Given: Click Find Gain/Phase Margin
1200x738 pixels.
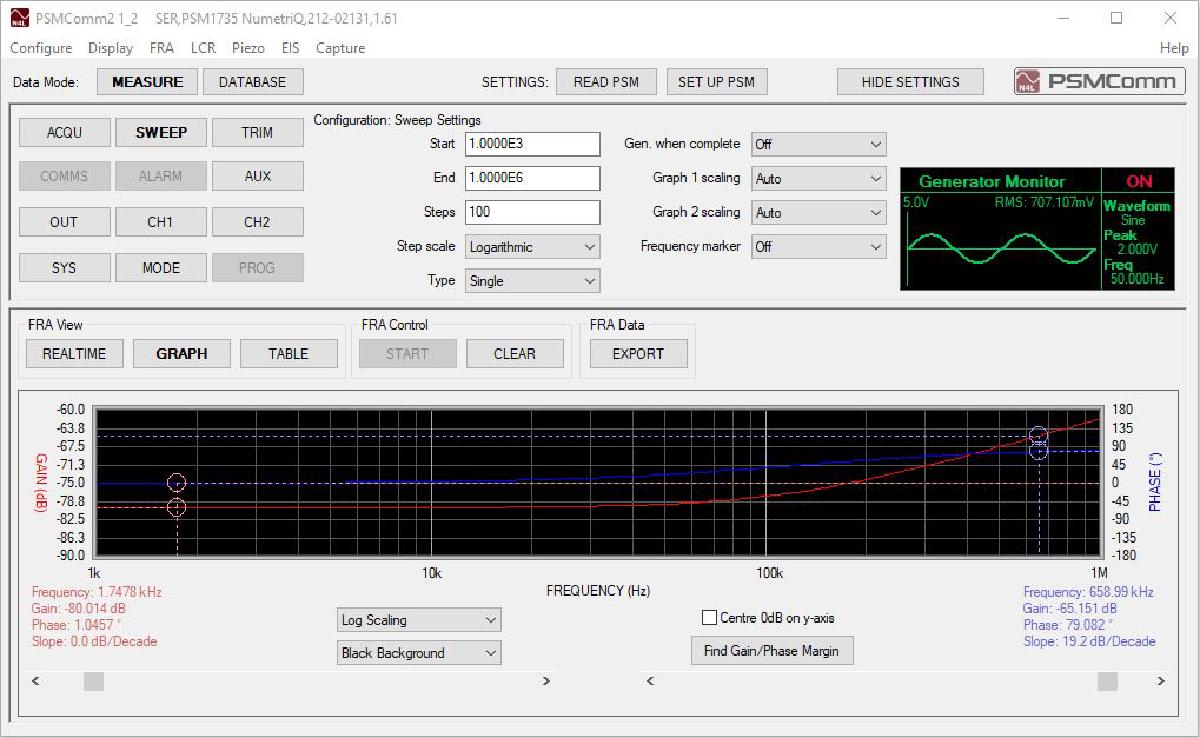Looking at the screenshot, I should [772, 650].
